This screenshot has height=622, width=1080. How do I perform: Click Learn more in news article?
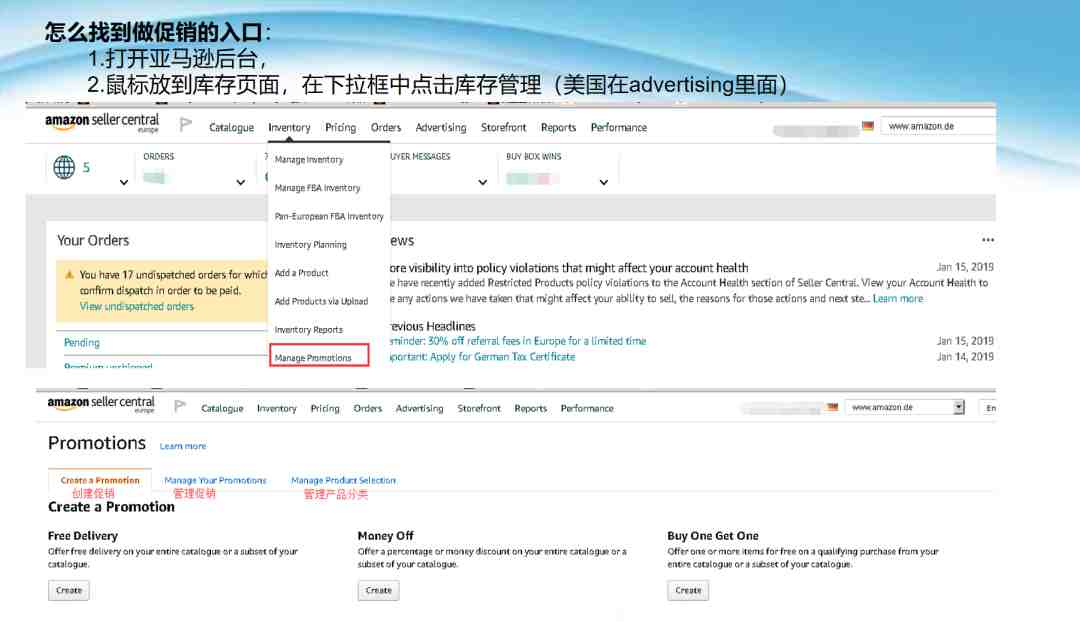(897, 298)
